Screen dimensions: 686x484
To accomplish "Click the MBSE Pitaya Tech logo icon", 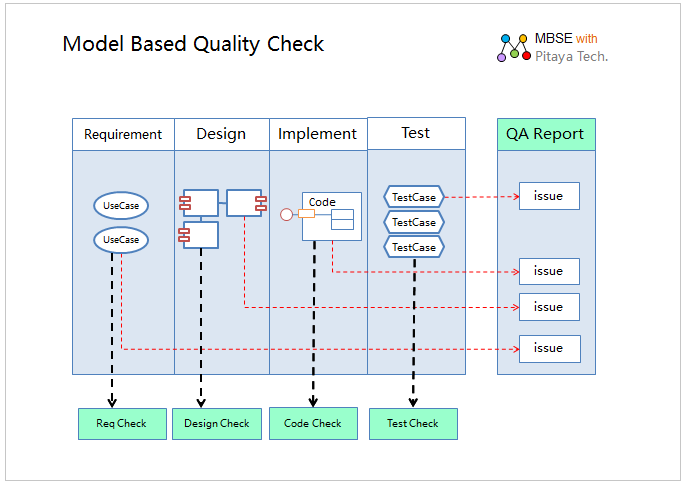I will click(x=514, y=48).
